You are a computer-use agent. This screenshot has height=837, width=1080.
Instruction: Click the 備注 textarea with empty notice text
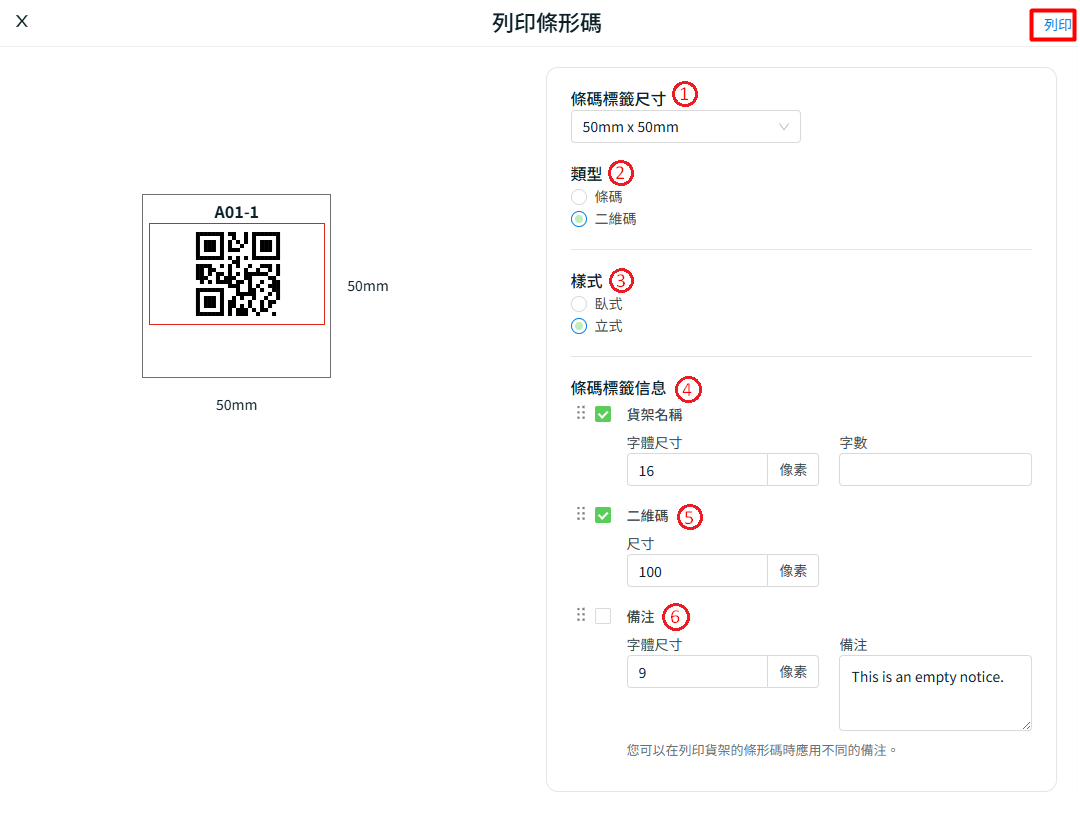click(x=934, y=693)
